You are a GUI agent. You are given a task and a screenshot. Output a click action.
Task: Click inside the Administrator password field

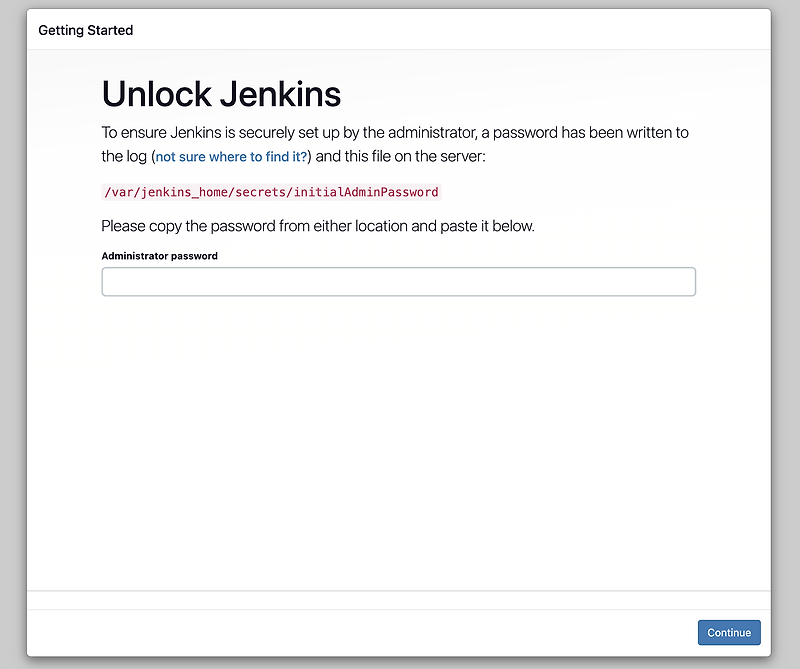397,281
